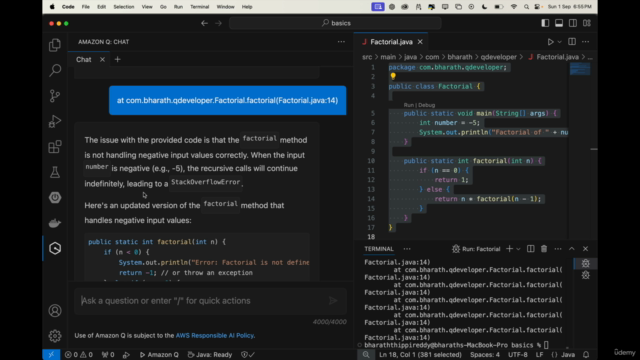Click the editor minimap
This screenshot has height=360, width=640.
point(580,69)
